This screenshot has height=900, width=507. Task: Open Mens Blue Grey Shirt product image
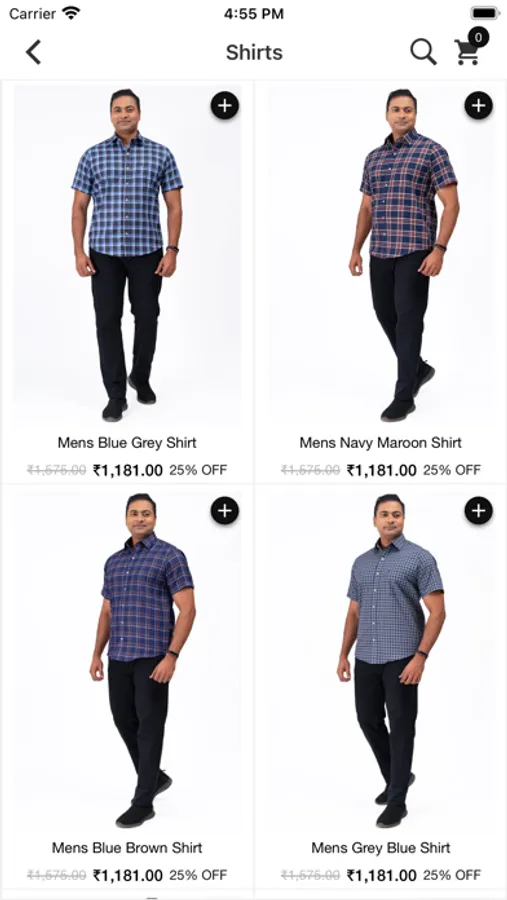127,257
